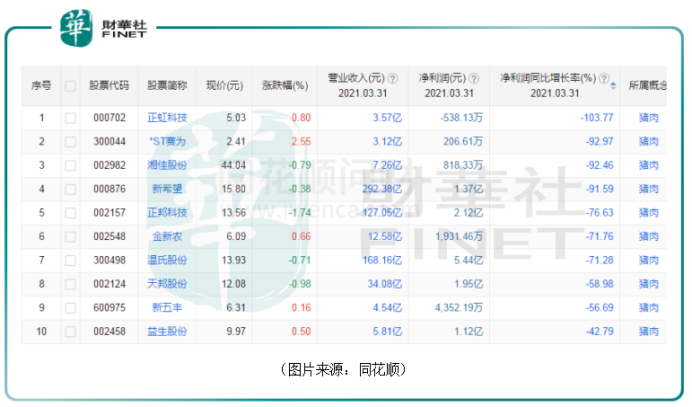Click growth rate value -76.63
The height and width of the screenshot is (407, 692).
coord(599,213)
